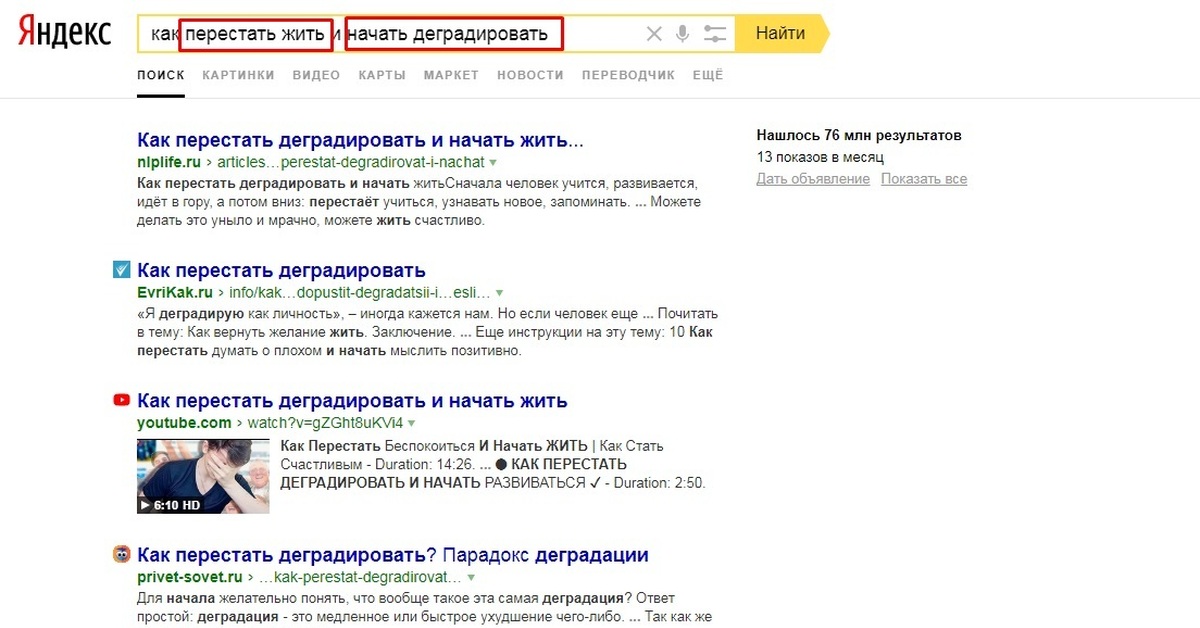1200x628 pixels.
Task: Click the privet-sovet.ru owl favicon
Action: pos(121,555)
